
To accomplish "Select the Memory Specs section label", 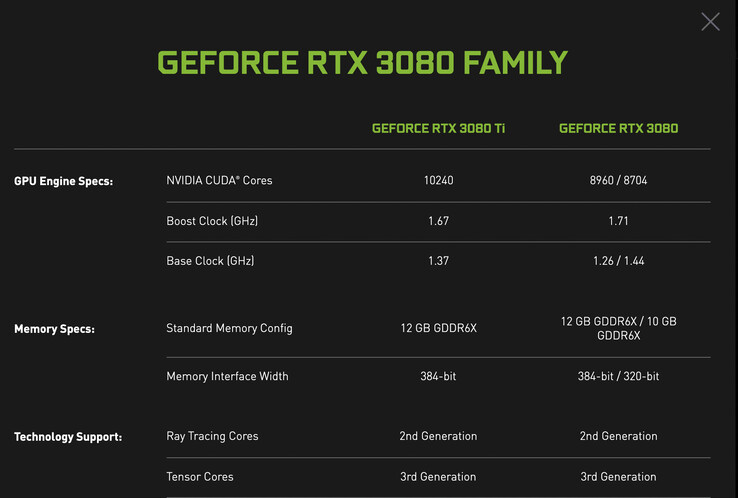I will 54,328.
